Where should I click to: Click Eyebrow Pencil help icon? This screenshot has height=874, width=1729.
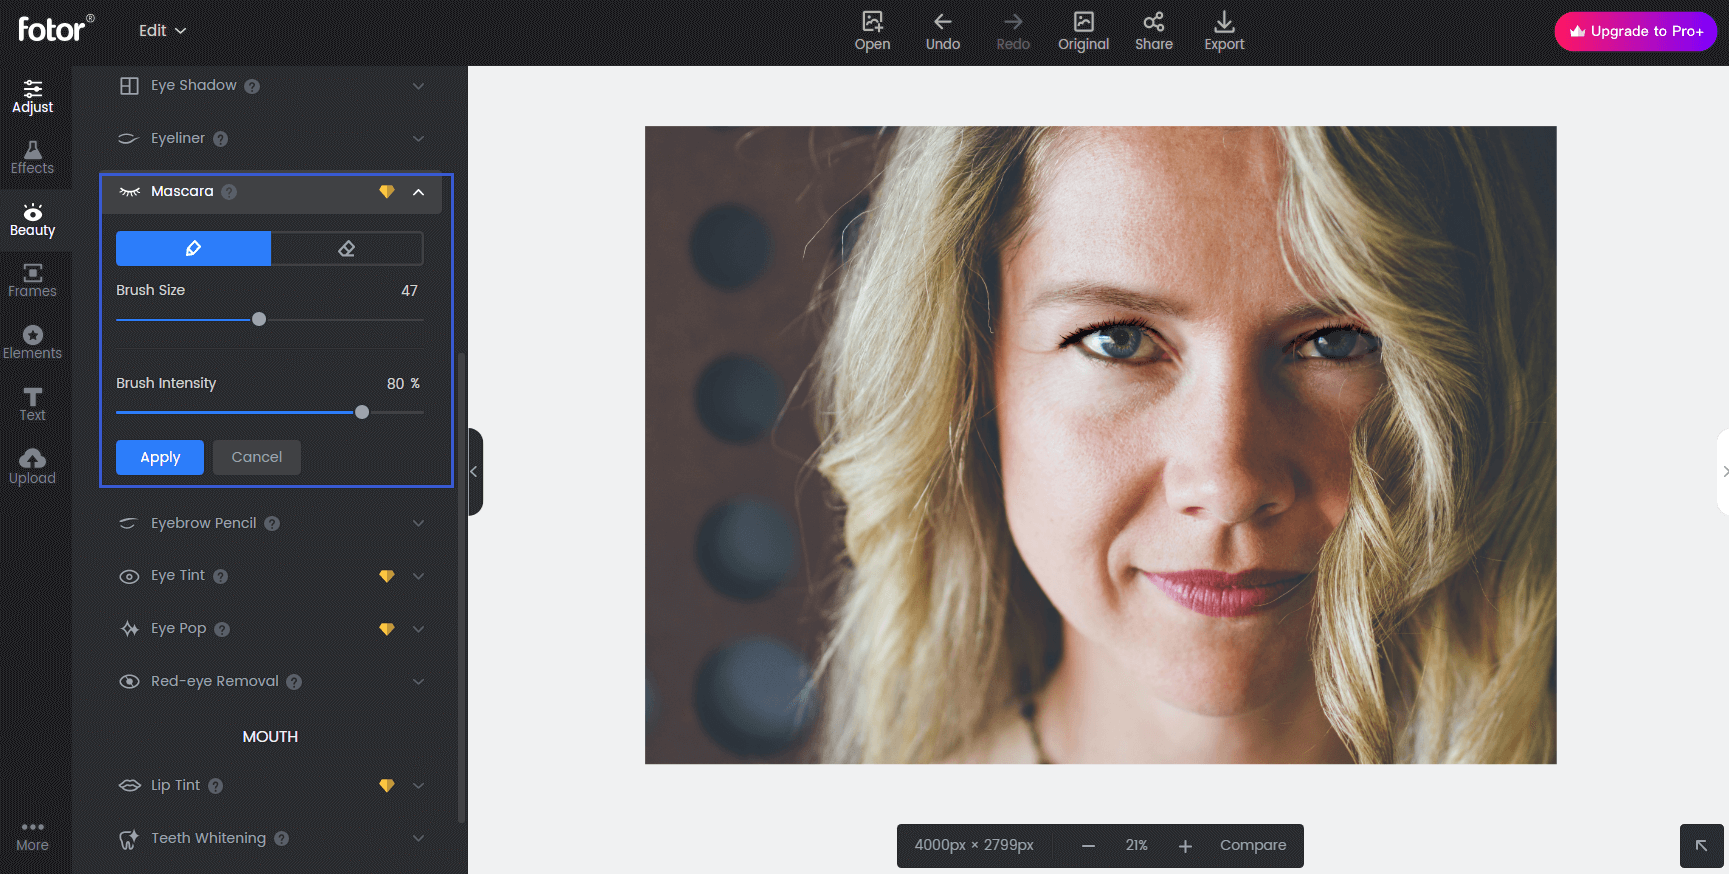click(272, 523)
